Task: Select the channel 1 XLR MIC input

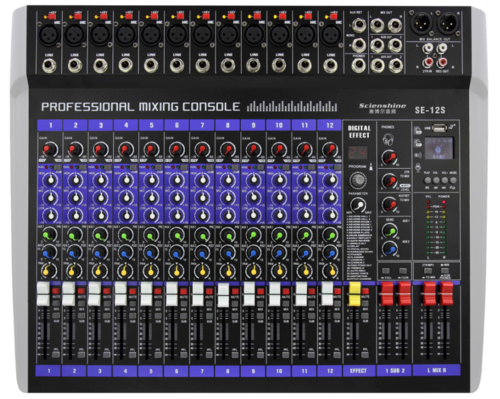Action: 49,35
